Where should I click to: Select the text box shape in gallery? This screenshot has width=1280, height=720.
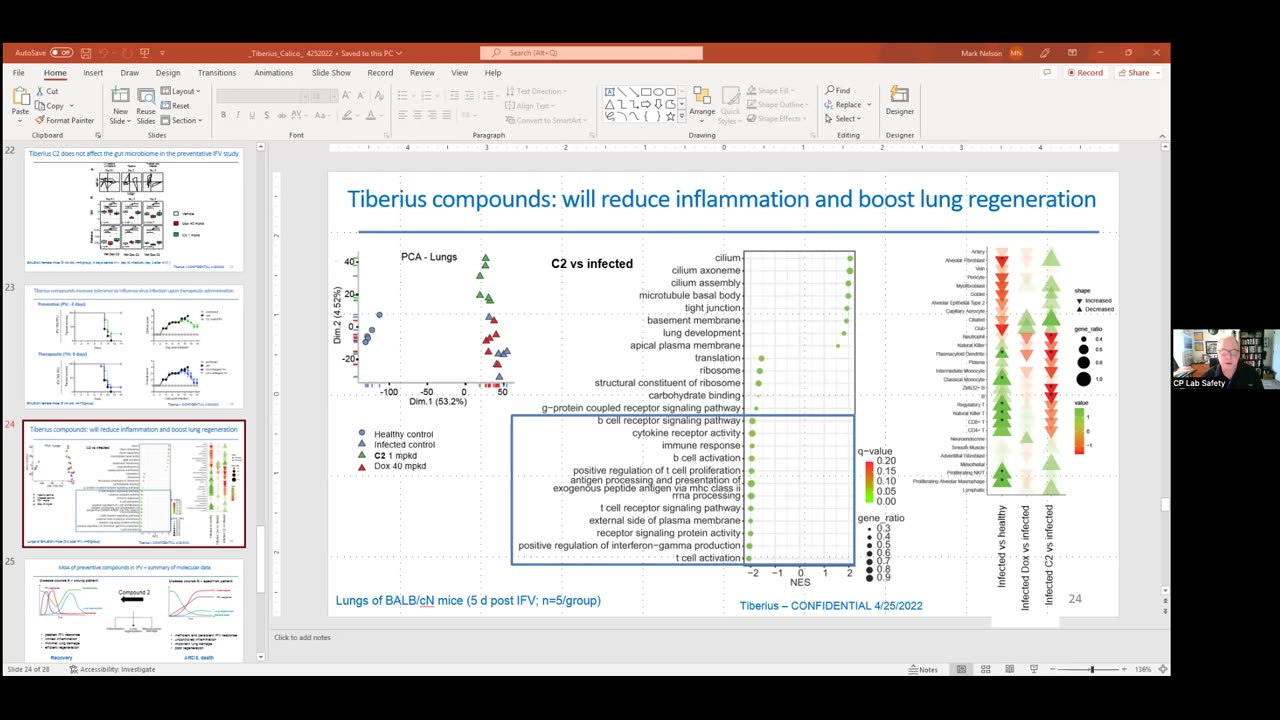(610, 92)
